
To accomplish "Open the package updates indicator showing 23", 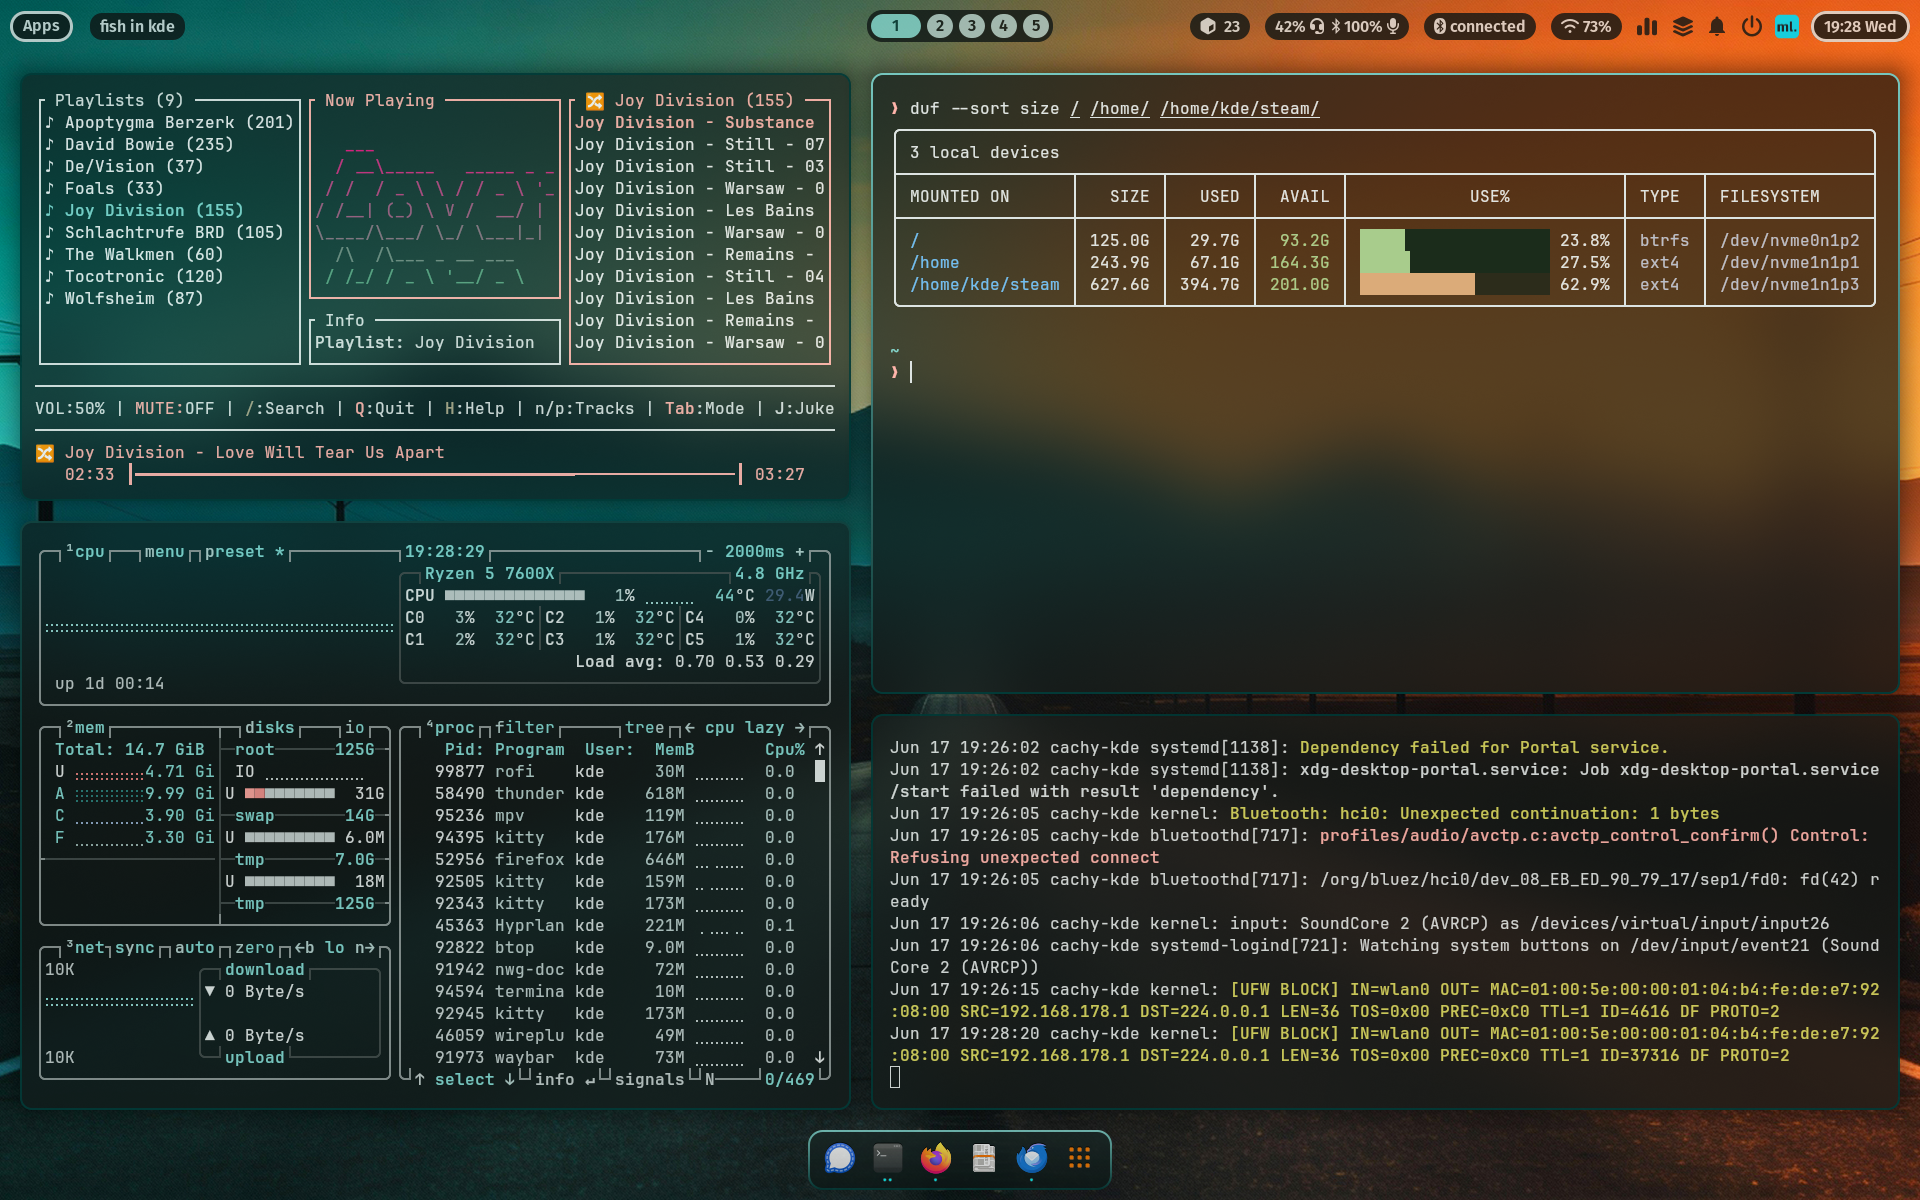I will point(1220,27).
